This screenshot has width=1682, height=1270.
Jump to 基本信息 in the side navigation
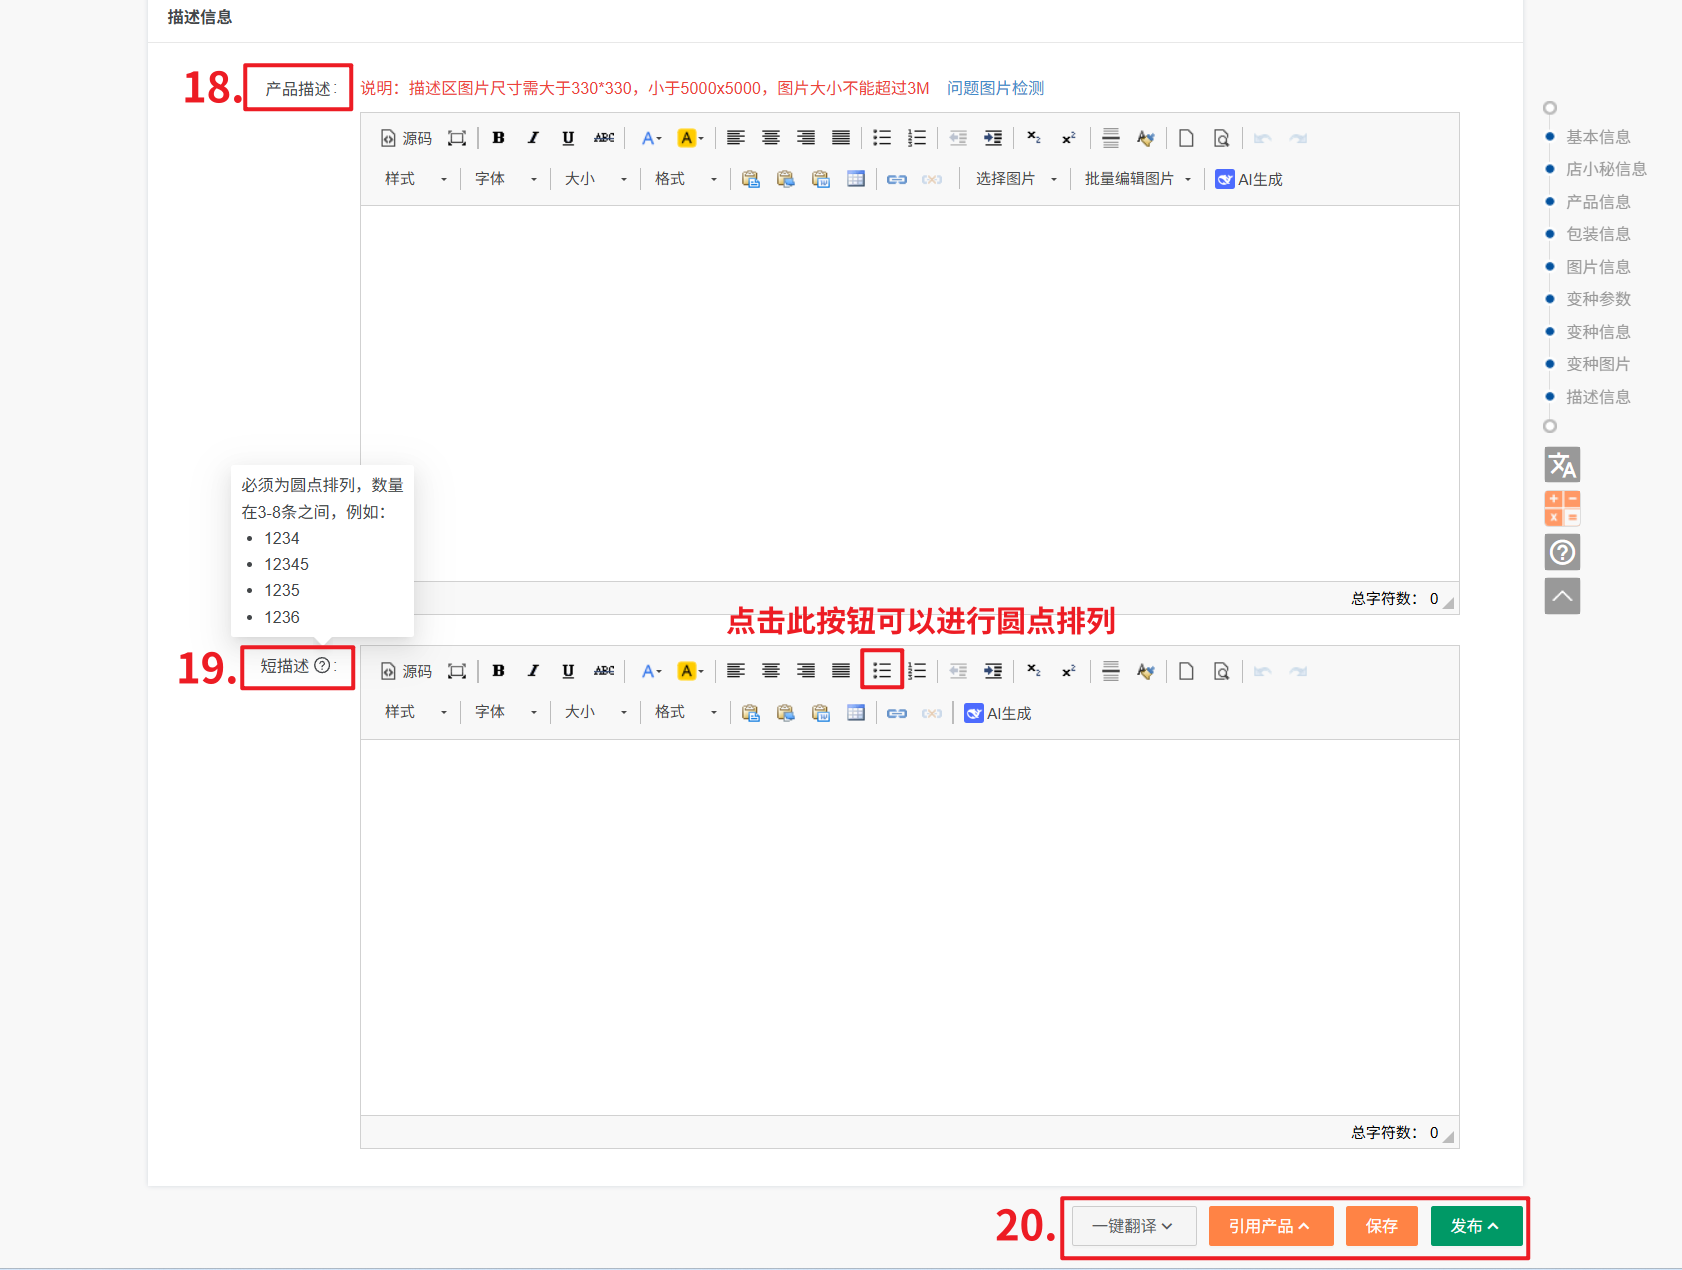coord(1597,137)
